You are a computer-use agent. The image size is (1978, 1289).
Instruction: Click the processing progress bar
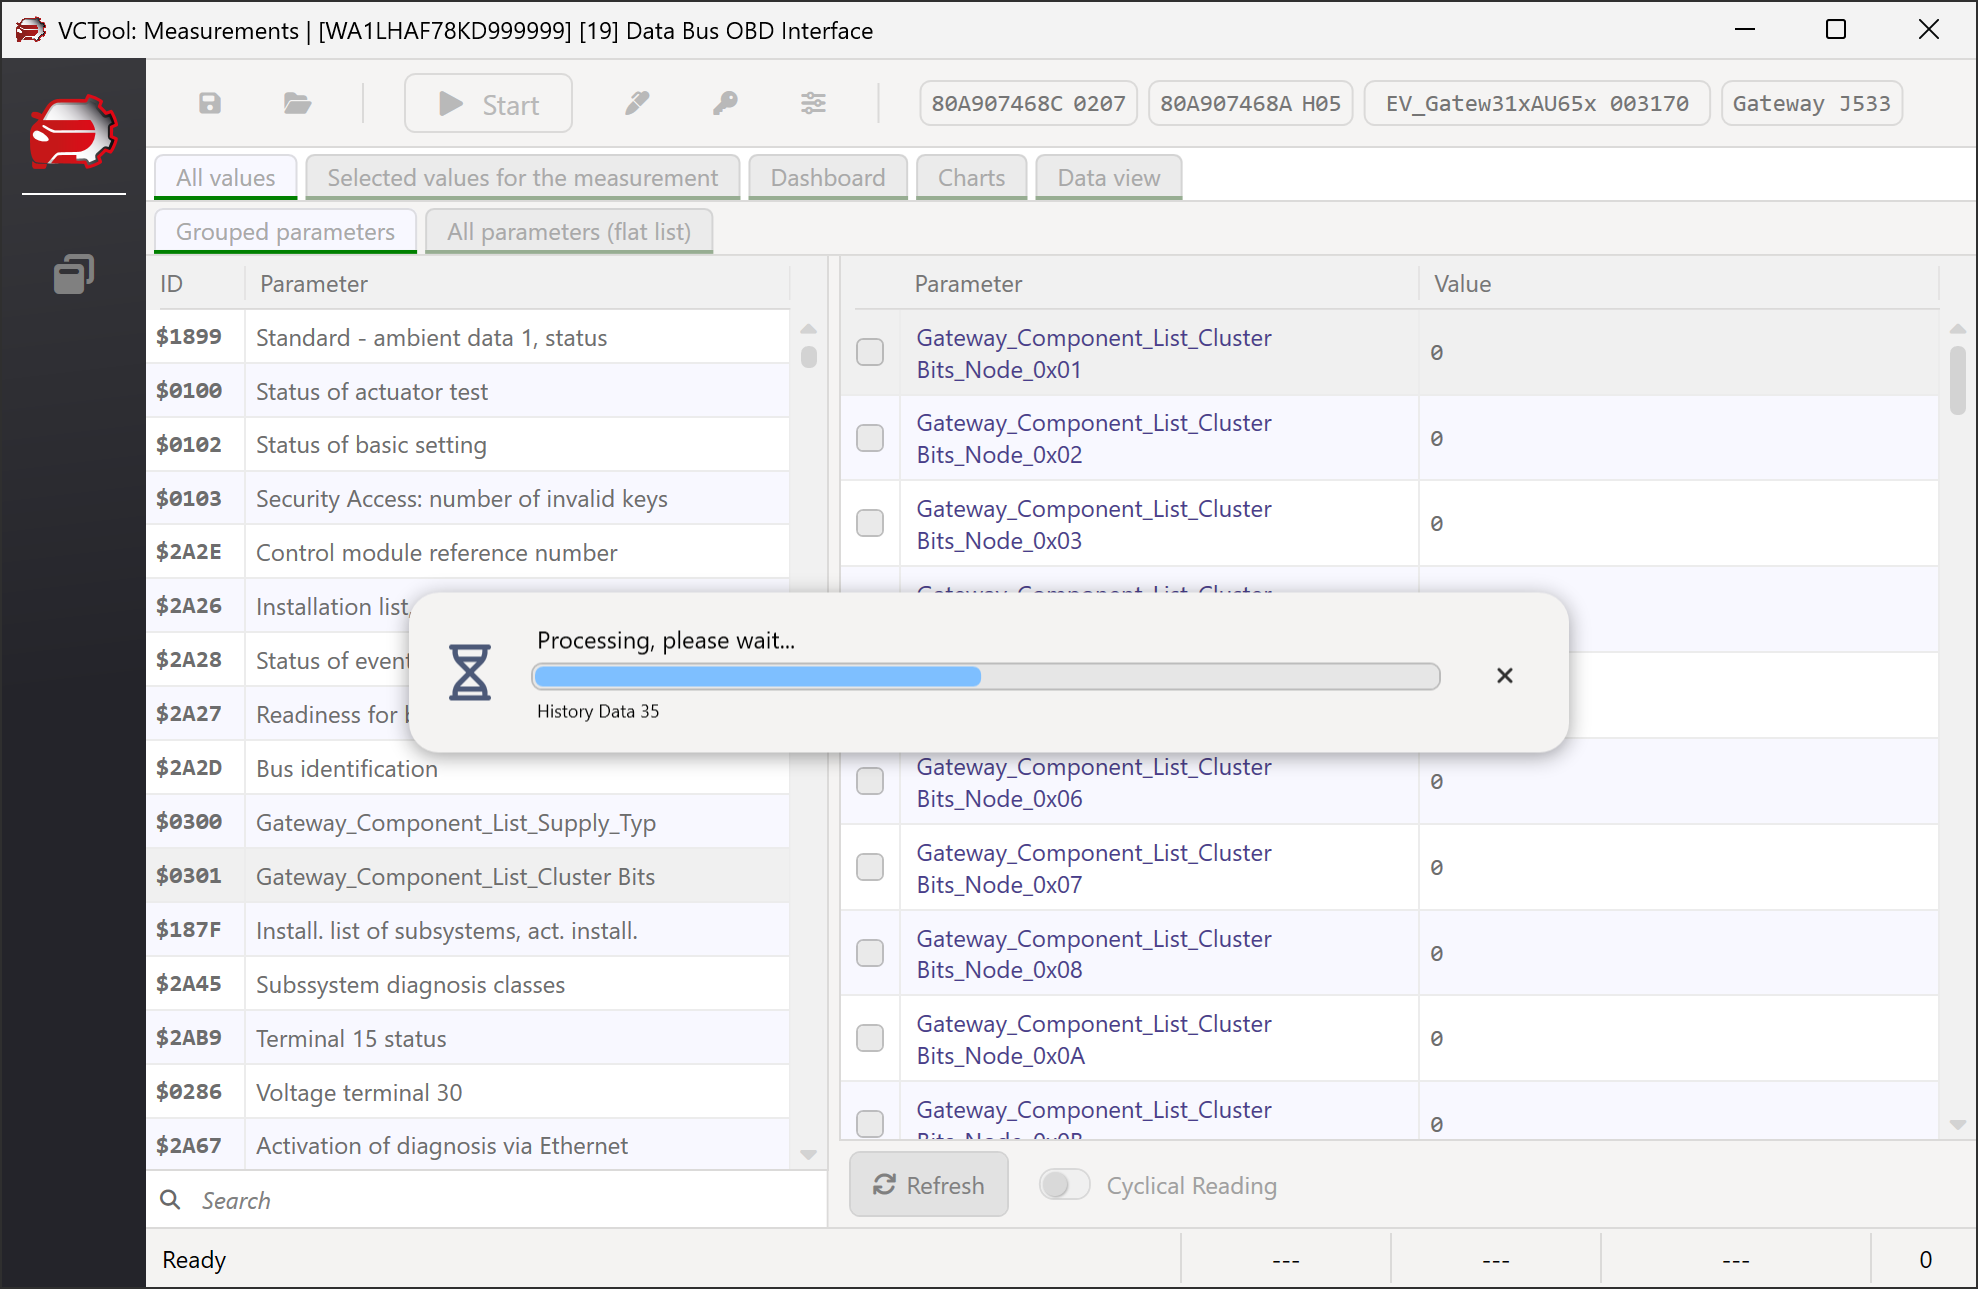click(985, 677)
